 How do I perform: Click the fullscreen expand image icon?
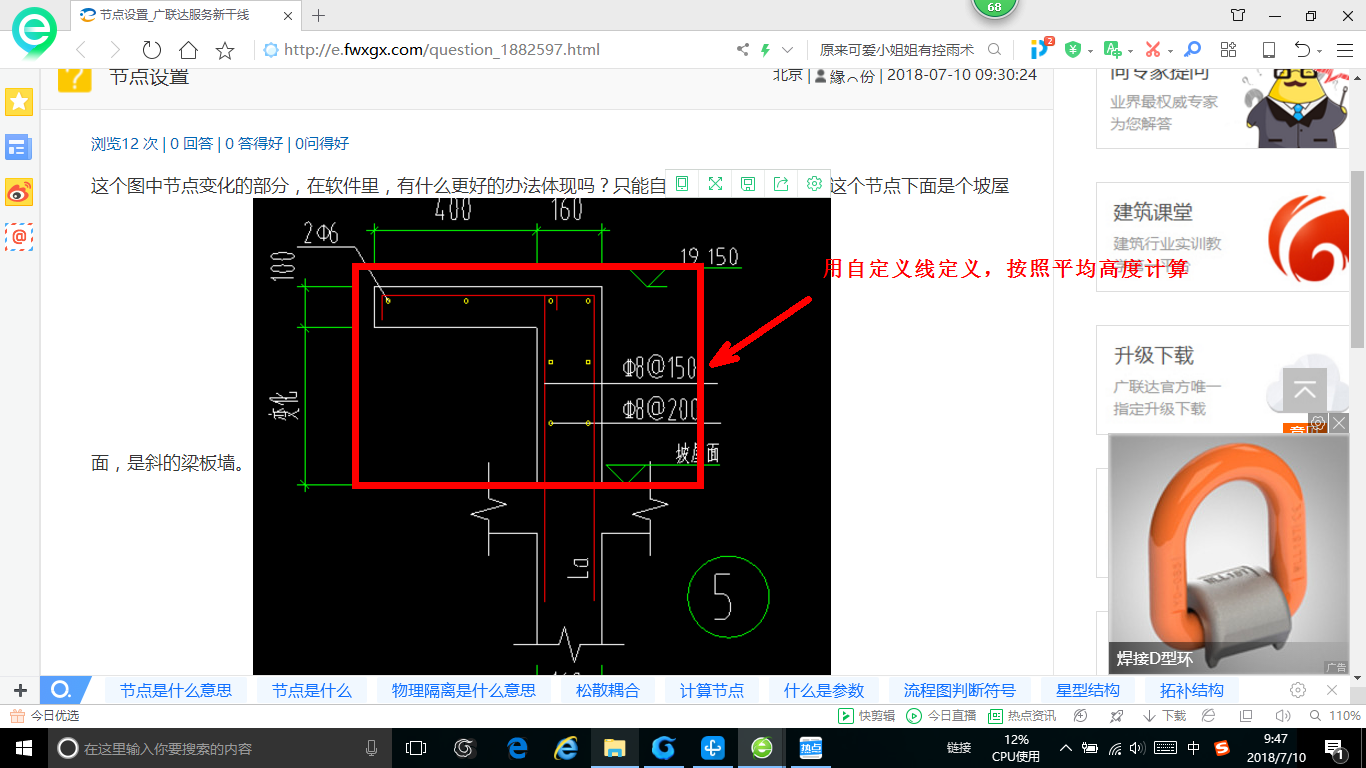click(715, 183)
